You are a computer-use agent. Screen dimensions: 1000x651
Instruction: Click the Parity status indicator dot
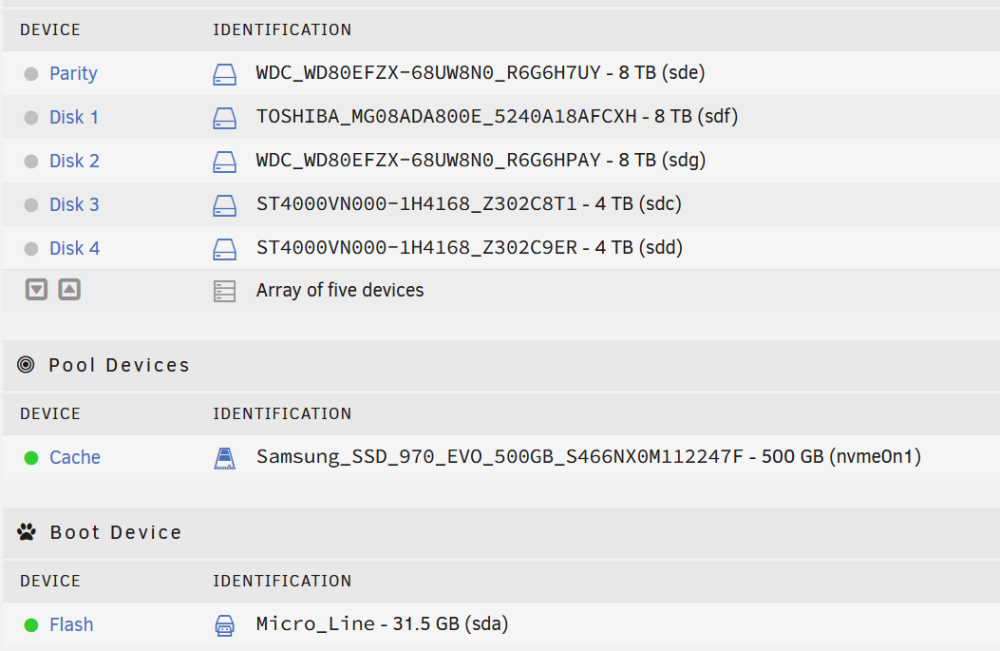(x=31, y=74)
